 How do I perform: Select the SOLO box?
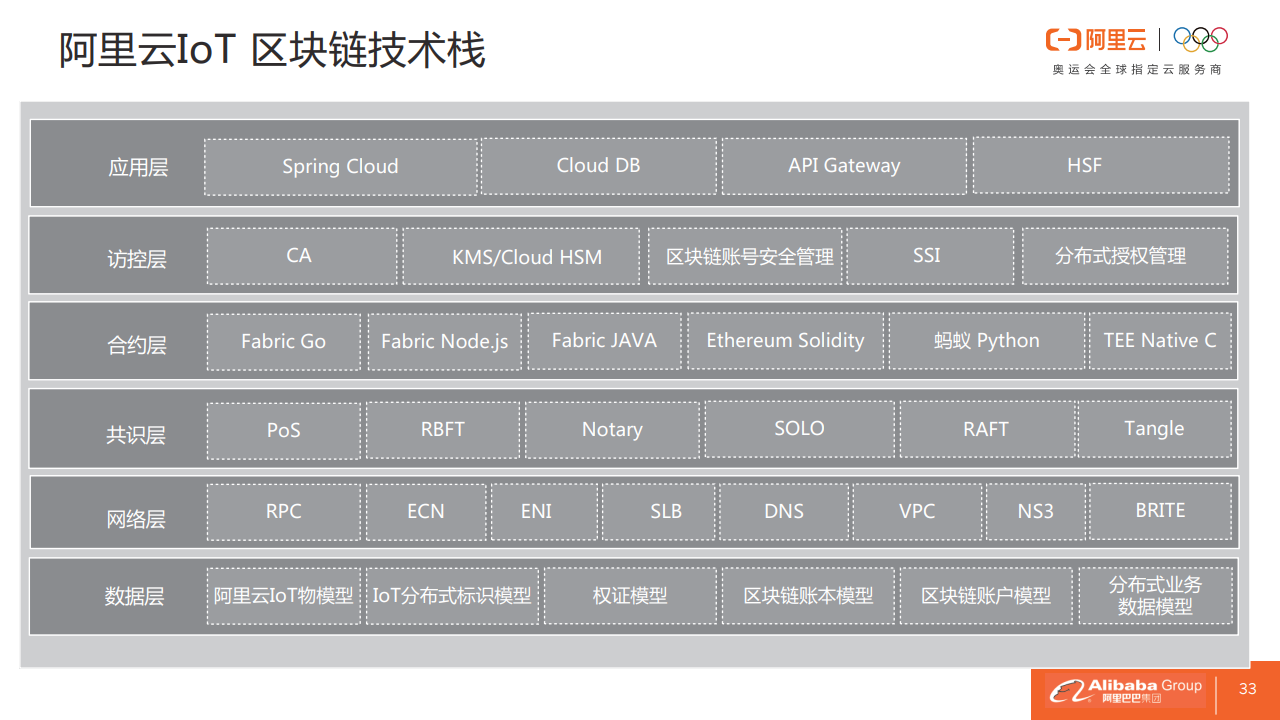click(x=799, y=430)
